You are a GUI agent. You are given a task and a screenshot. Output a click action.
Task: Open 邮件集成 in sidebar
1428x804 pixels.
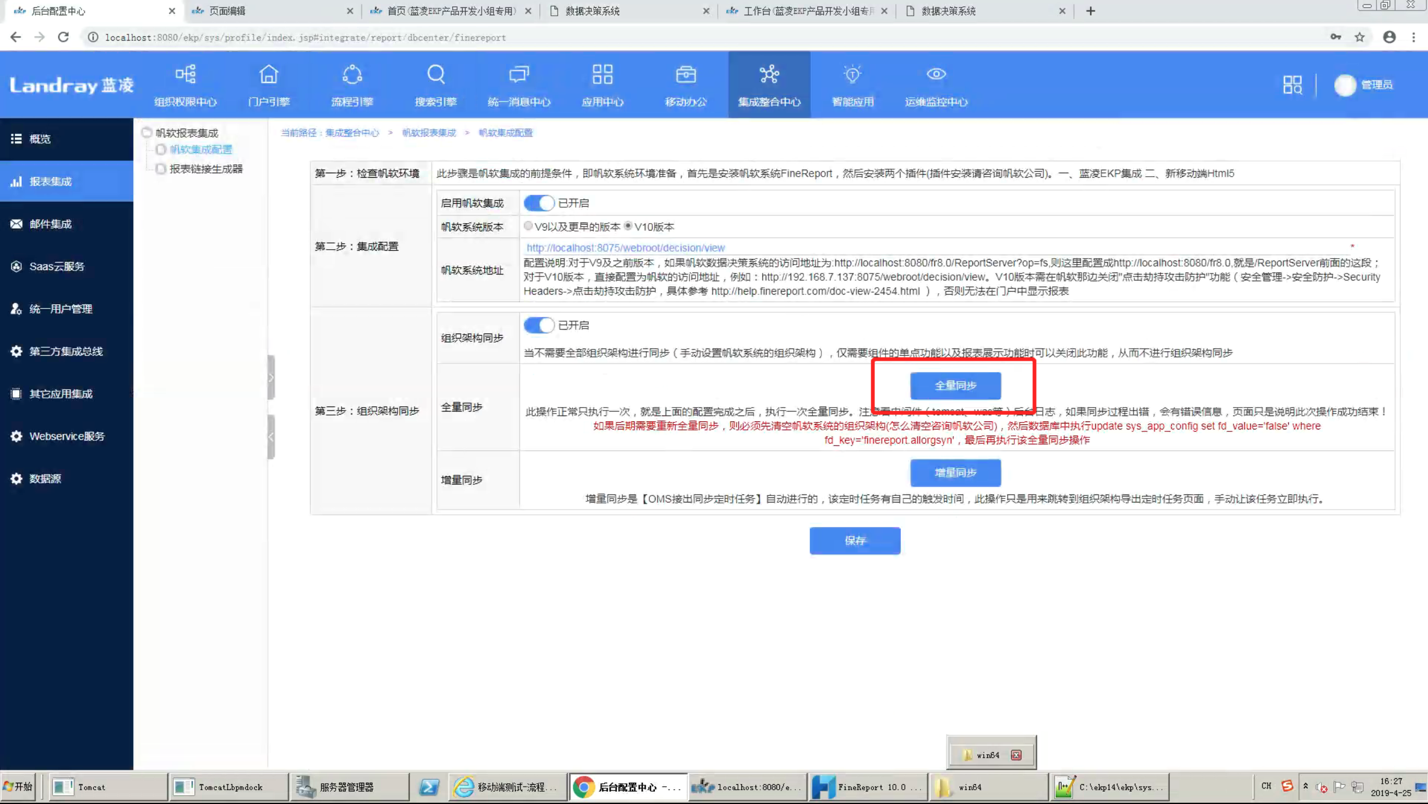tap(66, 224)
